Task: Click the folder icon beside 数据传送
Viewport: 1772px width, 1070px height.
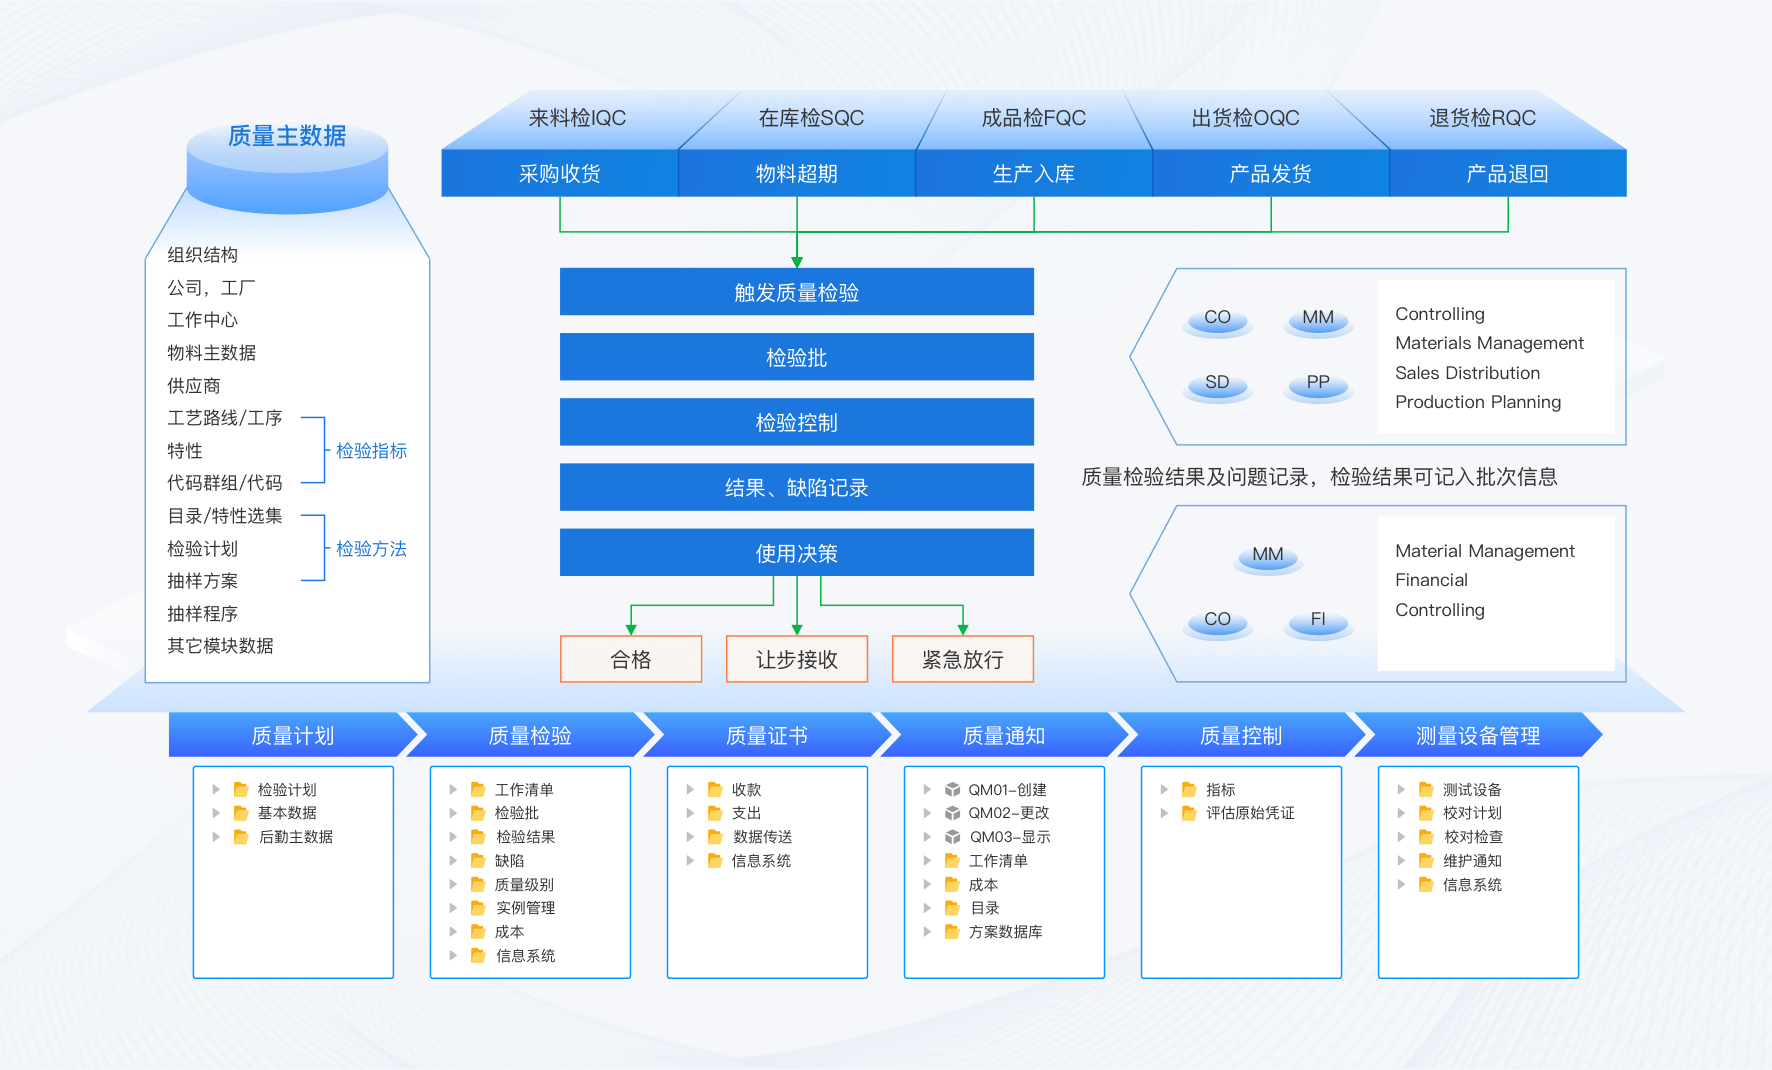Action: (x=715, y=837)
